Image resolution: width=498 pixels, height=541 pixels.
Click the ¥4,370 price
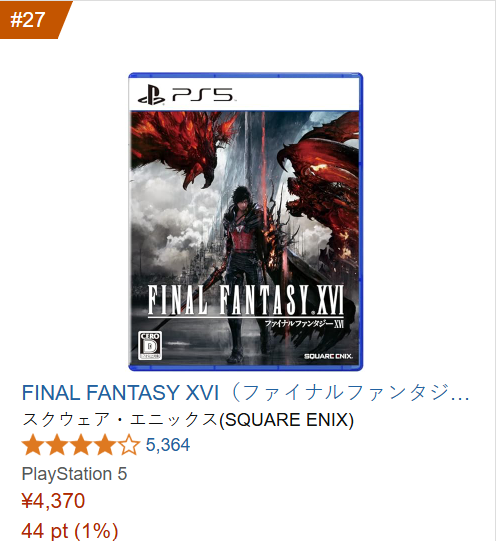point(53,501)
